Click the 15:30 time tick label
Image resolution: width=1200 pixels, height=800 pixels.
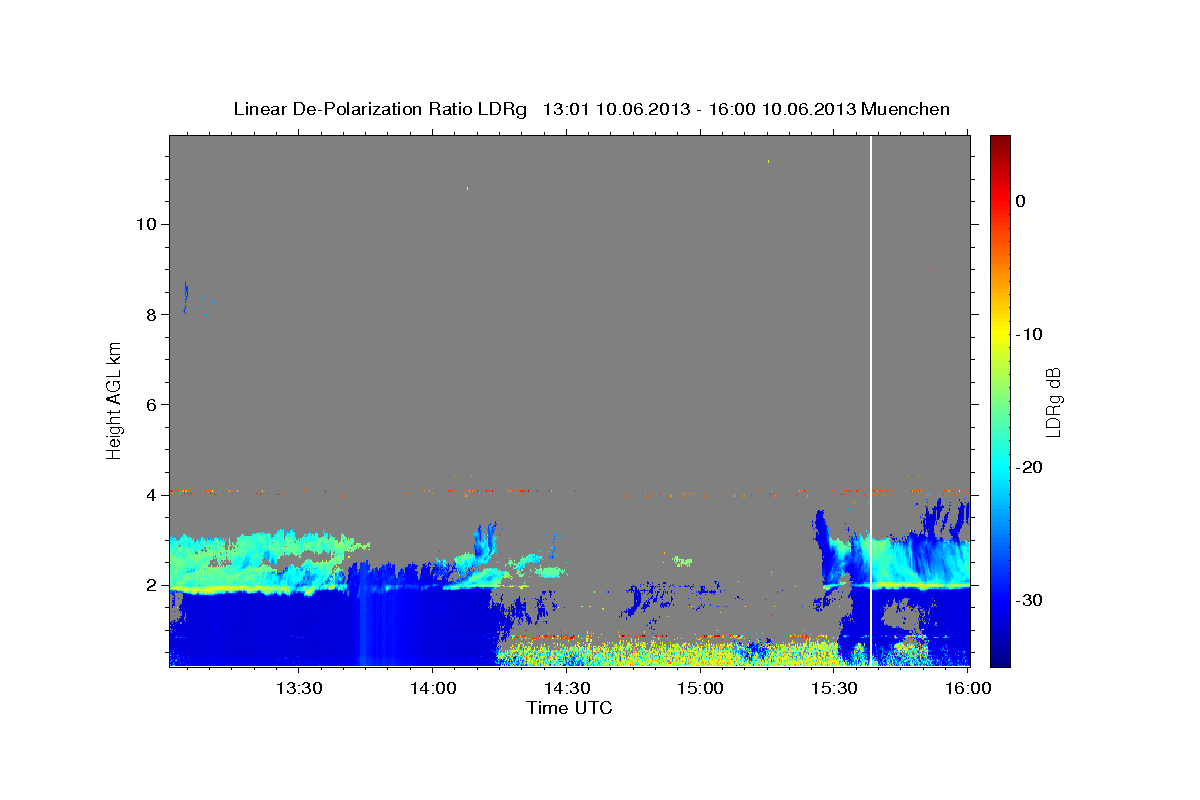click(834, 689)
